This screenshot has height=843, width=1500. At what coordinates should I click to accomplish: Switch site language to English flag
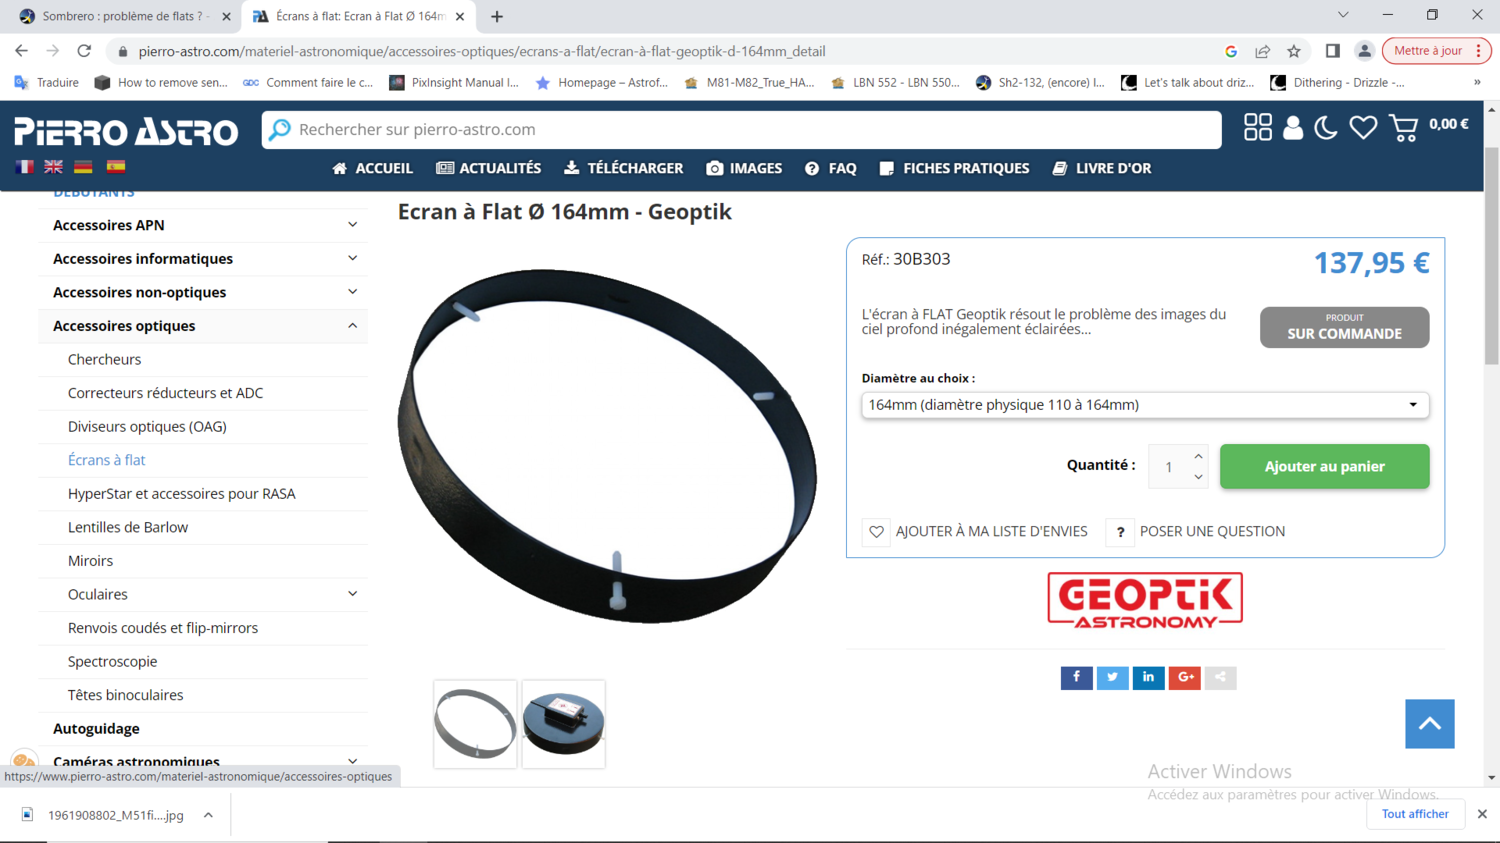click(x=53, y=167)
